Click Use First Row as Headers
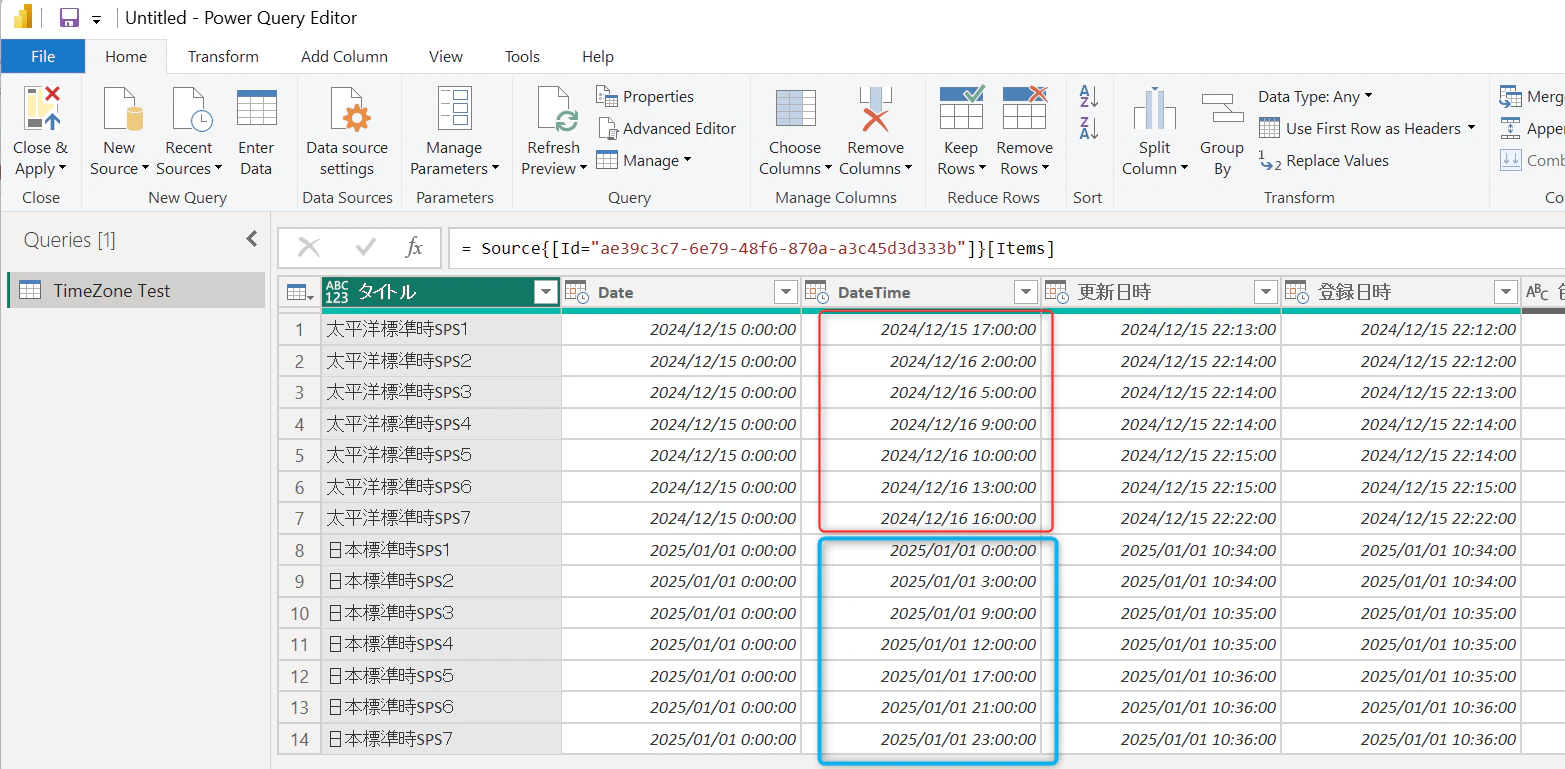The width and height of the screenshot is (1565, 769). pyautogui.click(x=1367, y=128)
